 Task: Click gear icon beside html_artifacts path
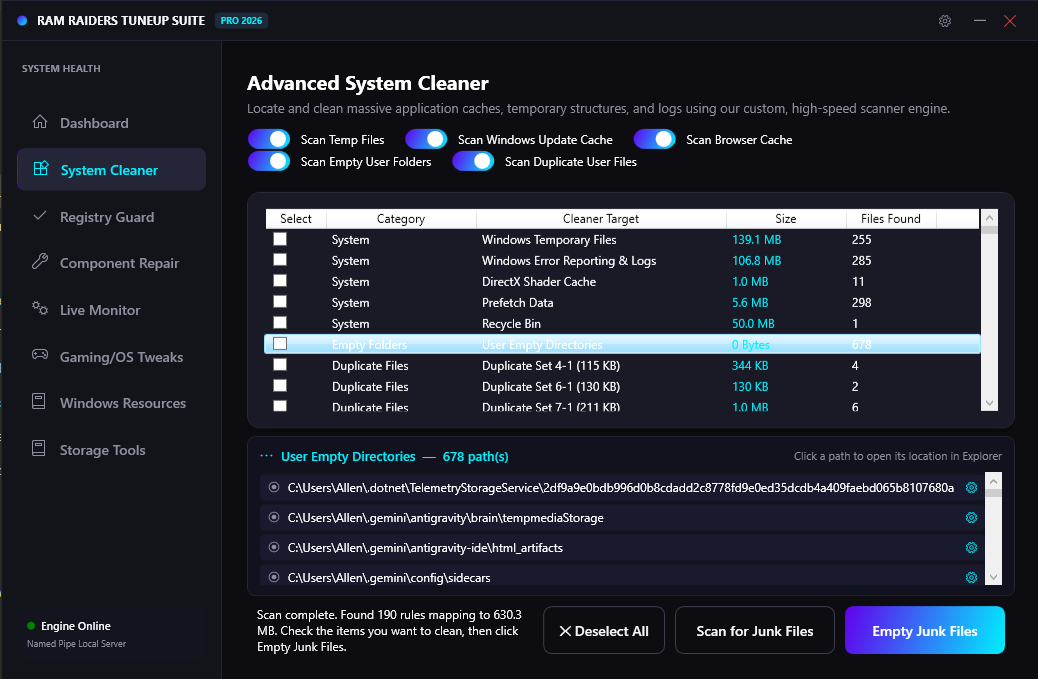(971, 547)
